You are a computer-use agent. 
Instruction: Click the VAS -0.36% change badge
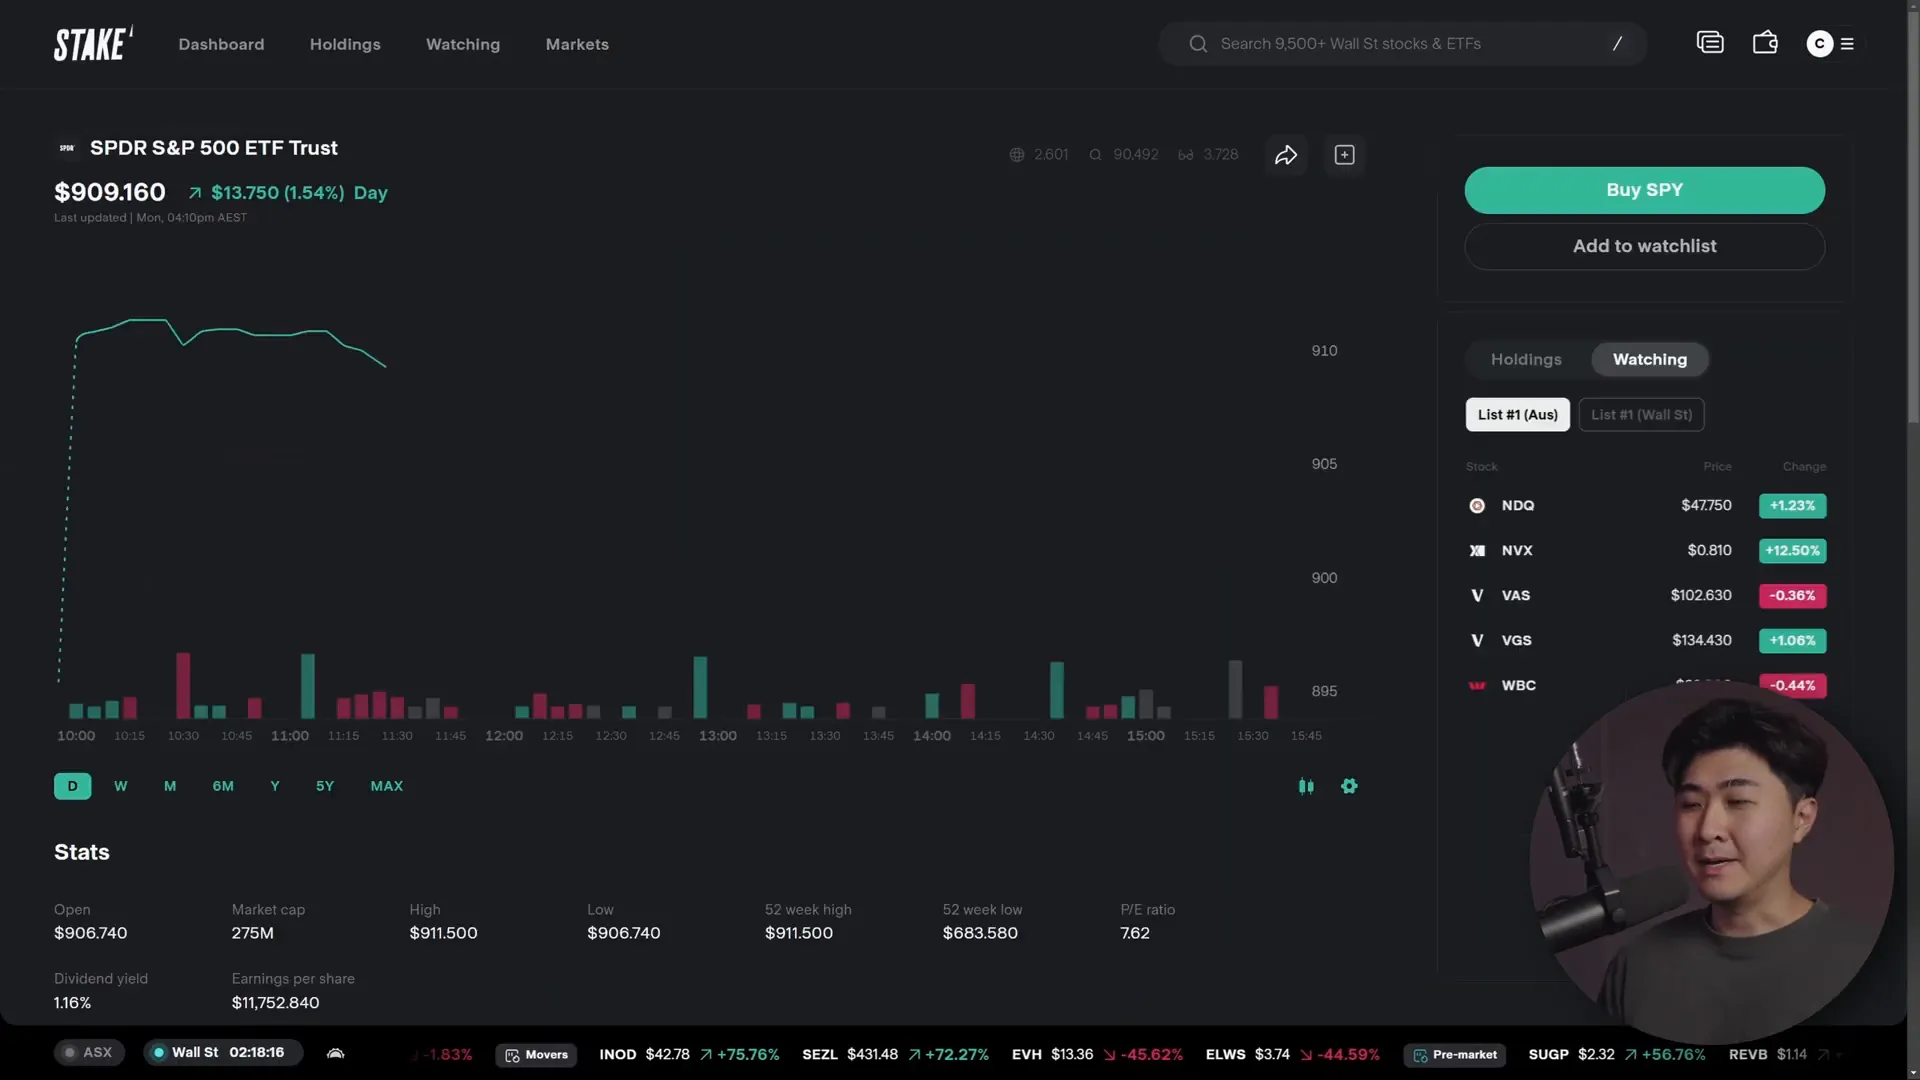[1792, 596]
